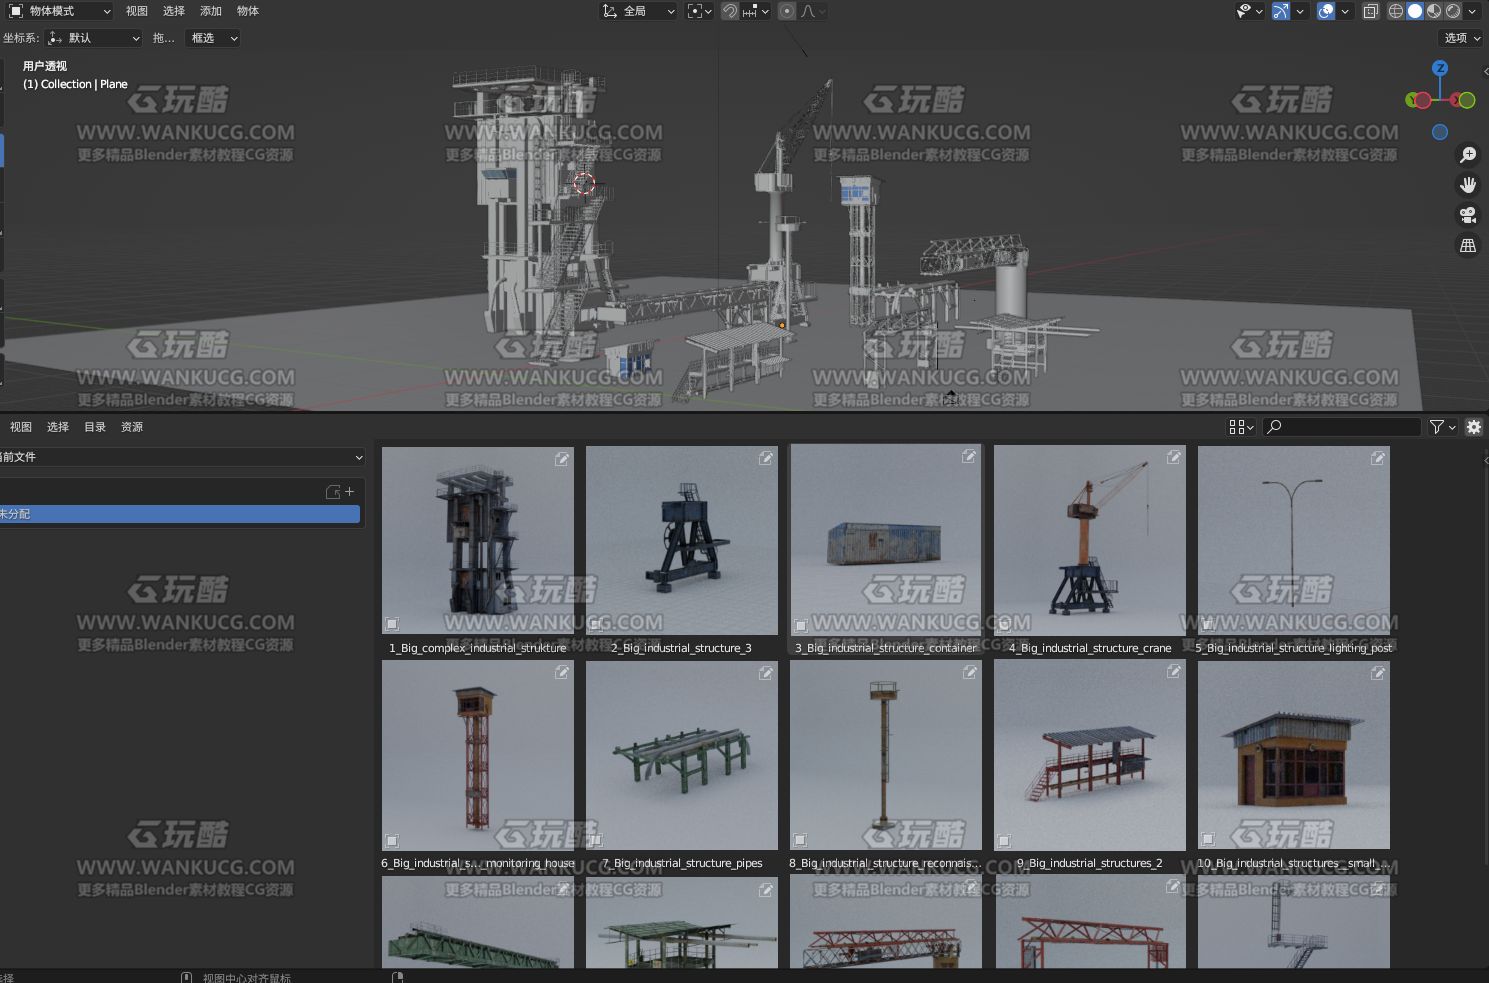This screenshot has height=983, width=1489.
Task: Open the pivot point dropdown
Action: pyautogui.click(x=699, y=11)
